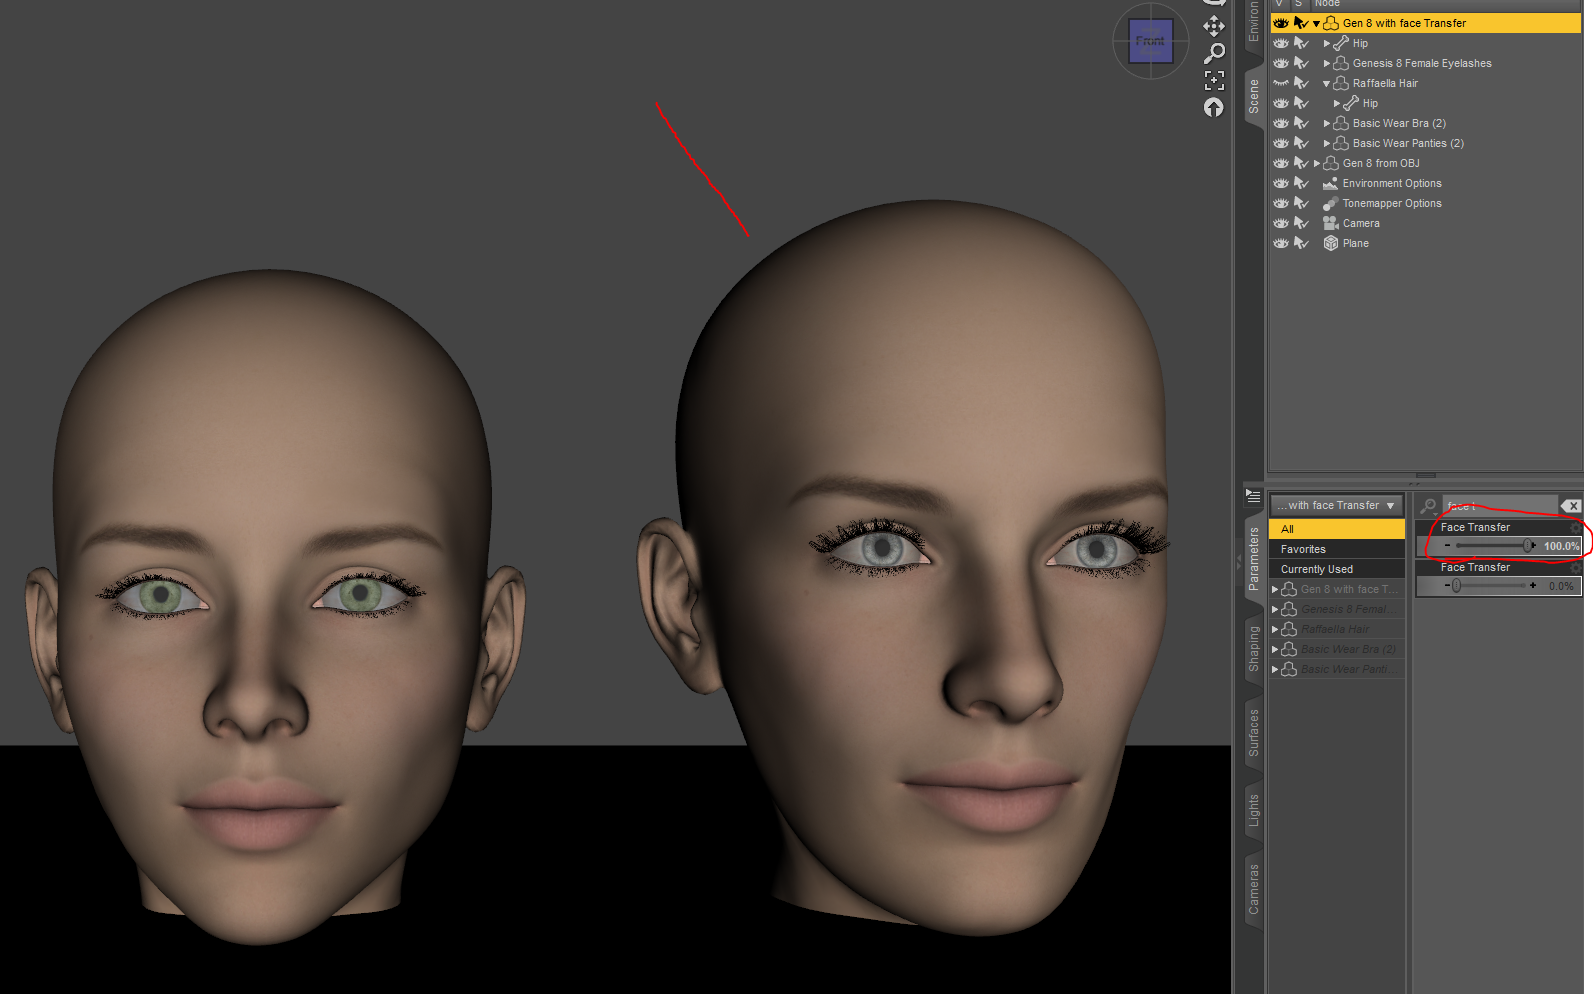Collapse the Raffaella Hair node in Scene

pyautogui.click(x=1327, y=84)
